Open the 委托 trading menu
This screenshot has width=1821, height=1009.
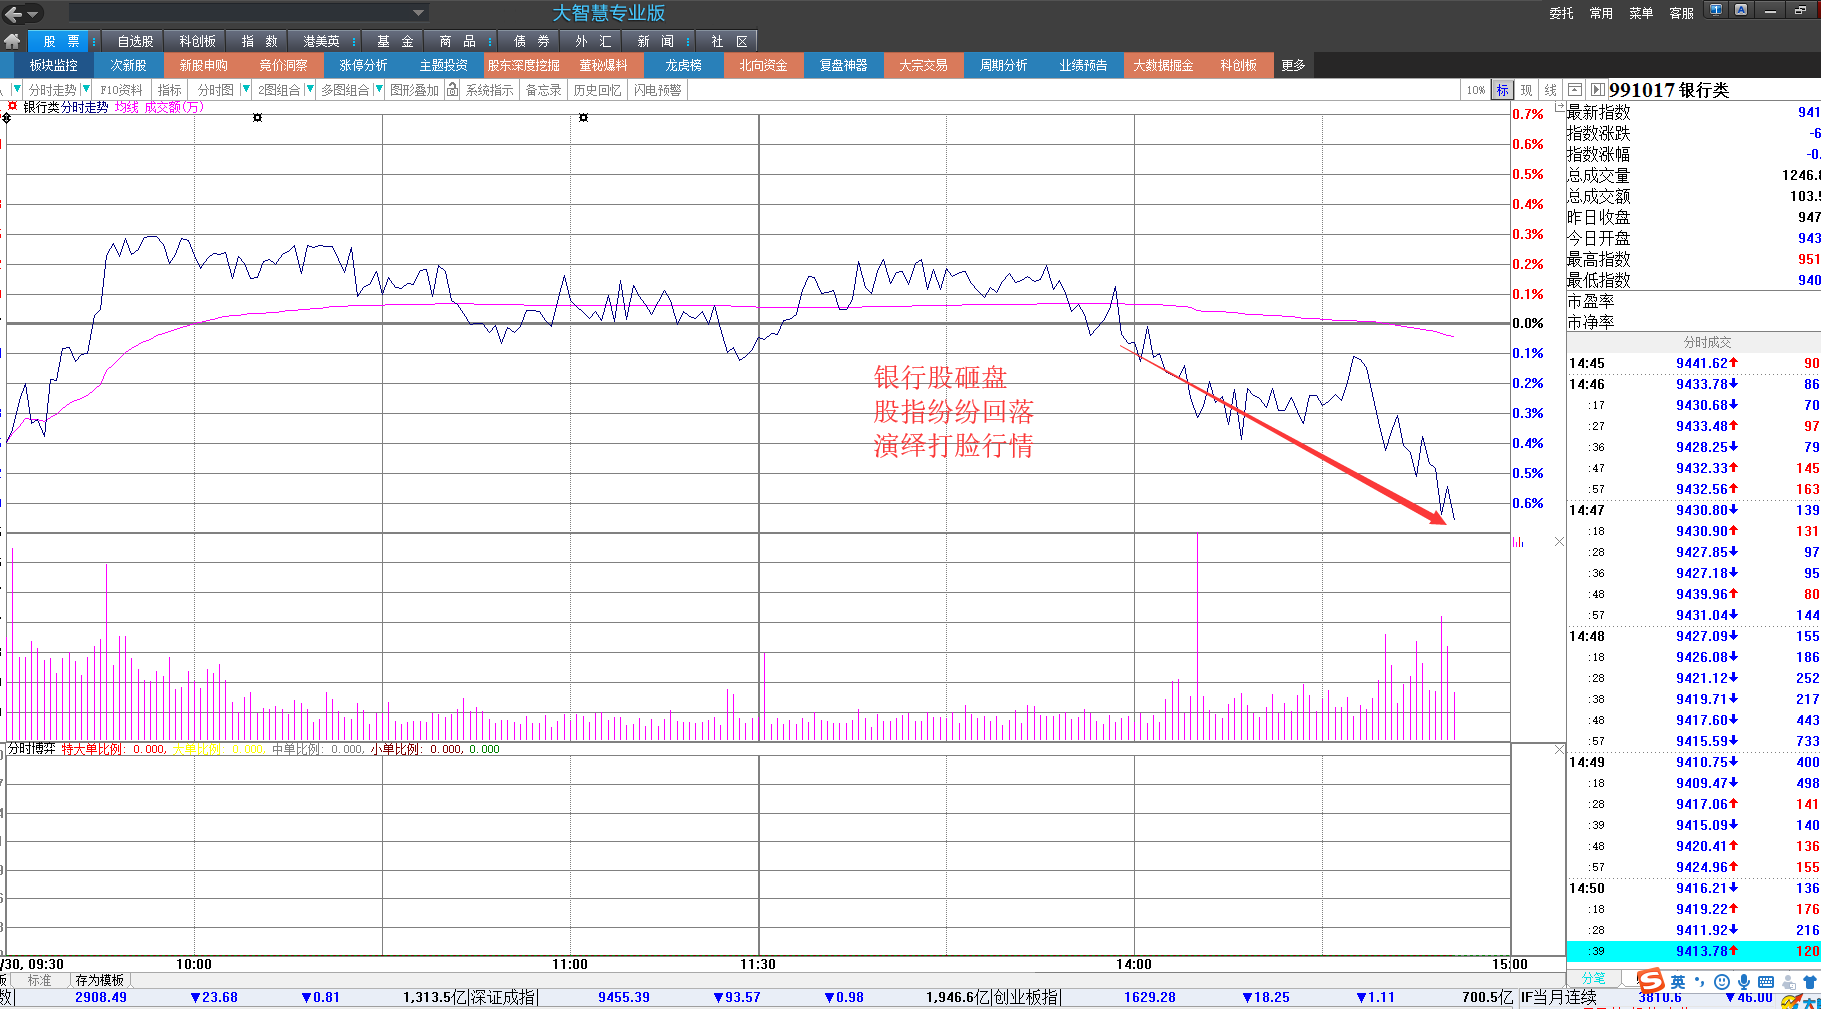1561,13
